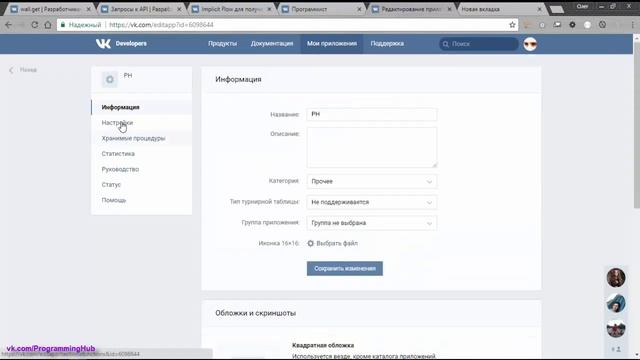640x360 pixels.
Task: Switch to the Запросы к API tab
Action: click(x=141, y=9)
